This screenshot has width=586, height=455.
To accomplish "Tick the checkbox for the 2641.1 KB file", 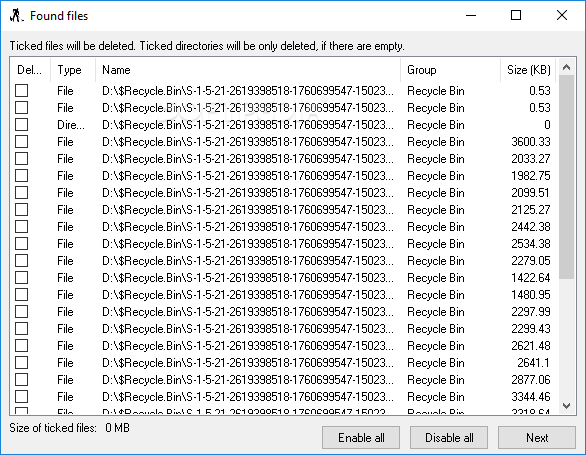I will tap(21, 363).
